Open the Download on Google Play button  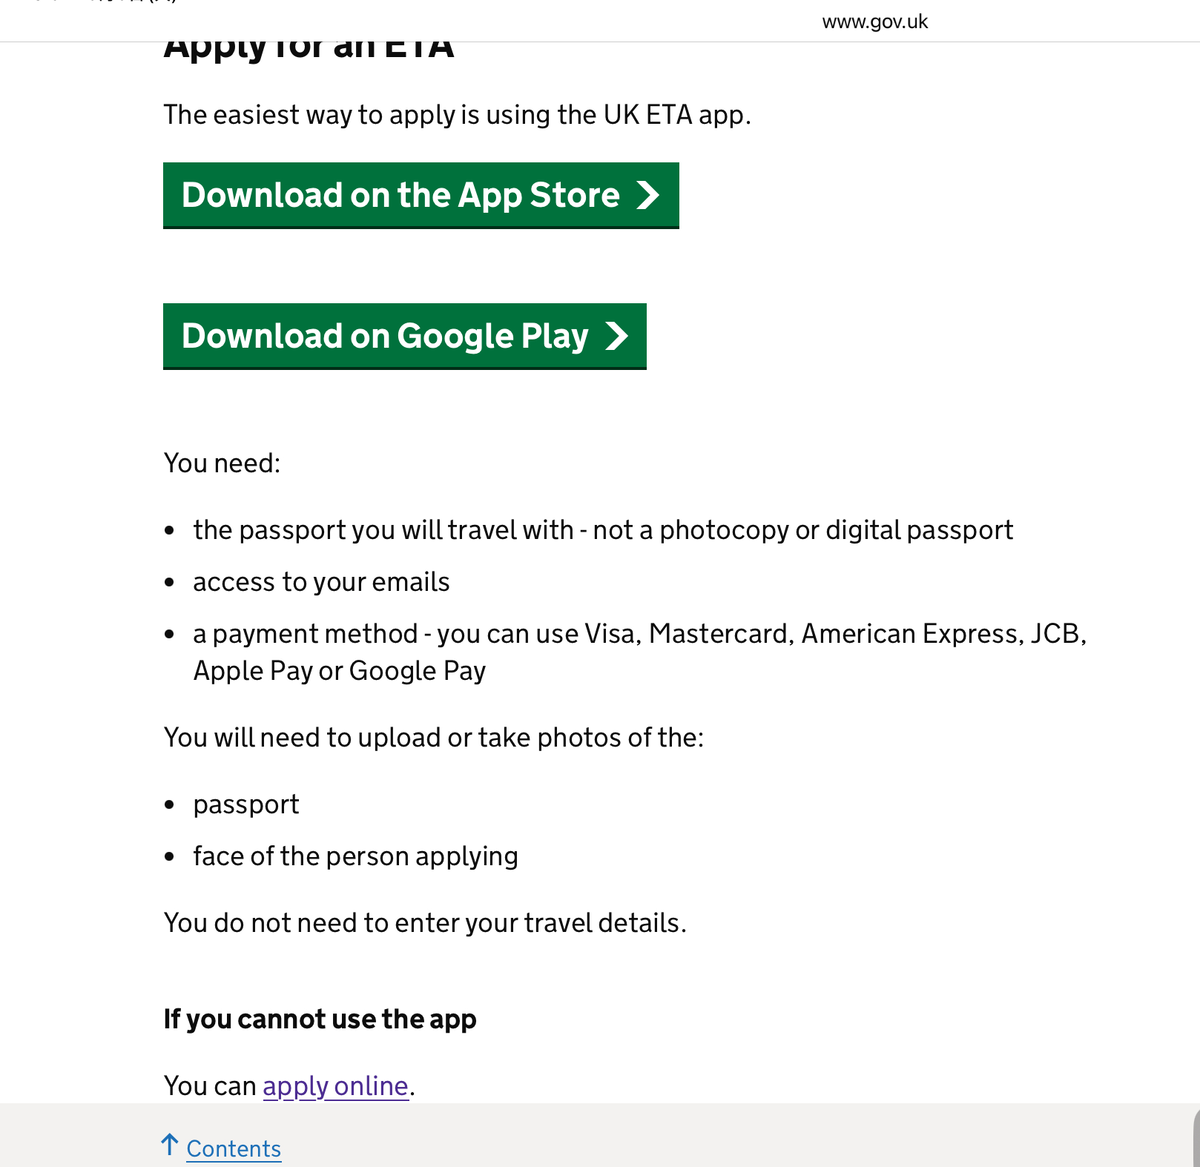pyautogui.click(x=405, y=336)
